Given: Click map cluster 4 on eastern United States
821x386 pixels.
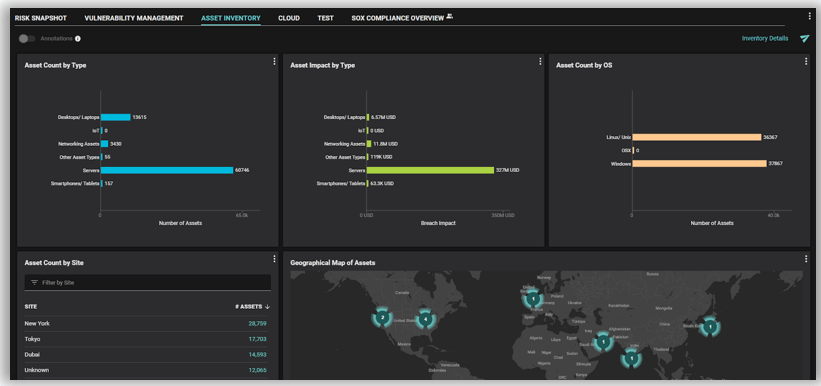Looking at the screenshot, I should (x=426, y=318).
